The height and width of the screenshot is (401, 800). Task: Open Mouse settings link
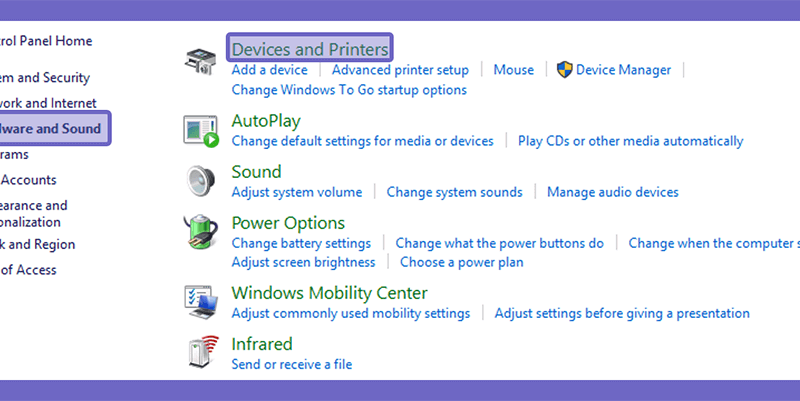tap(513, 70)
